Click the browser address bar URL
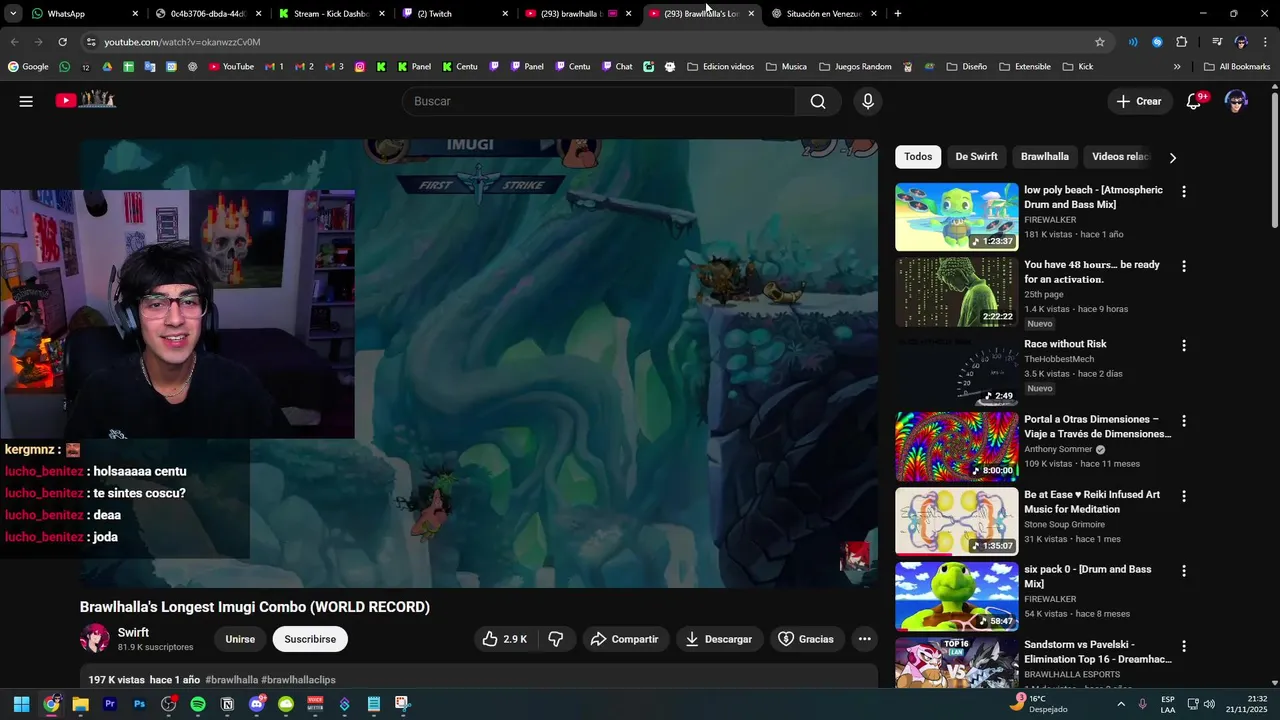The height and width of the screenshot is (720, 1280). click(x=182, y=42)
